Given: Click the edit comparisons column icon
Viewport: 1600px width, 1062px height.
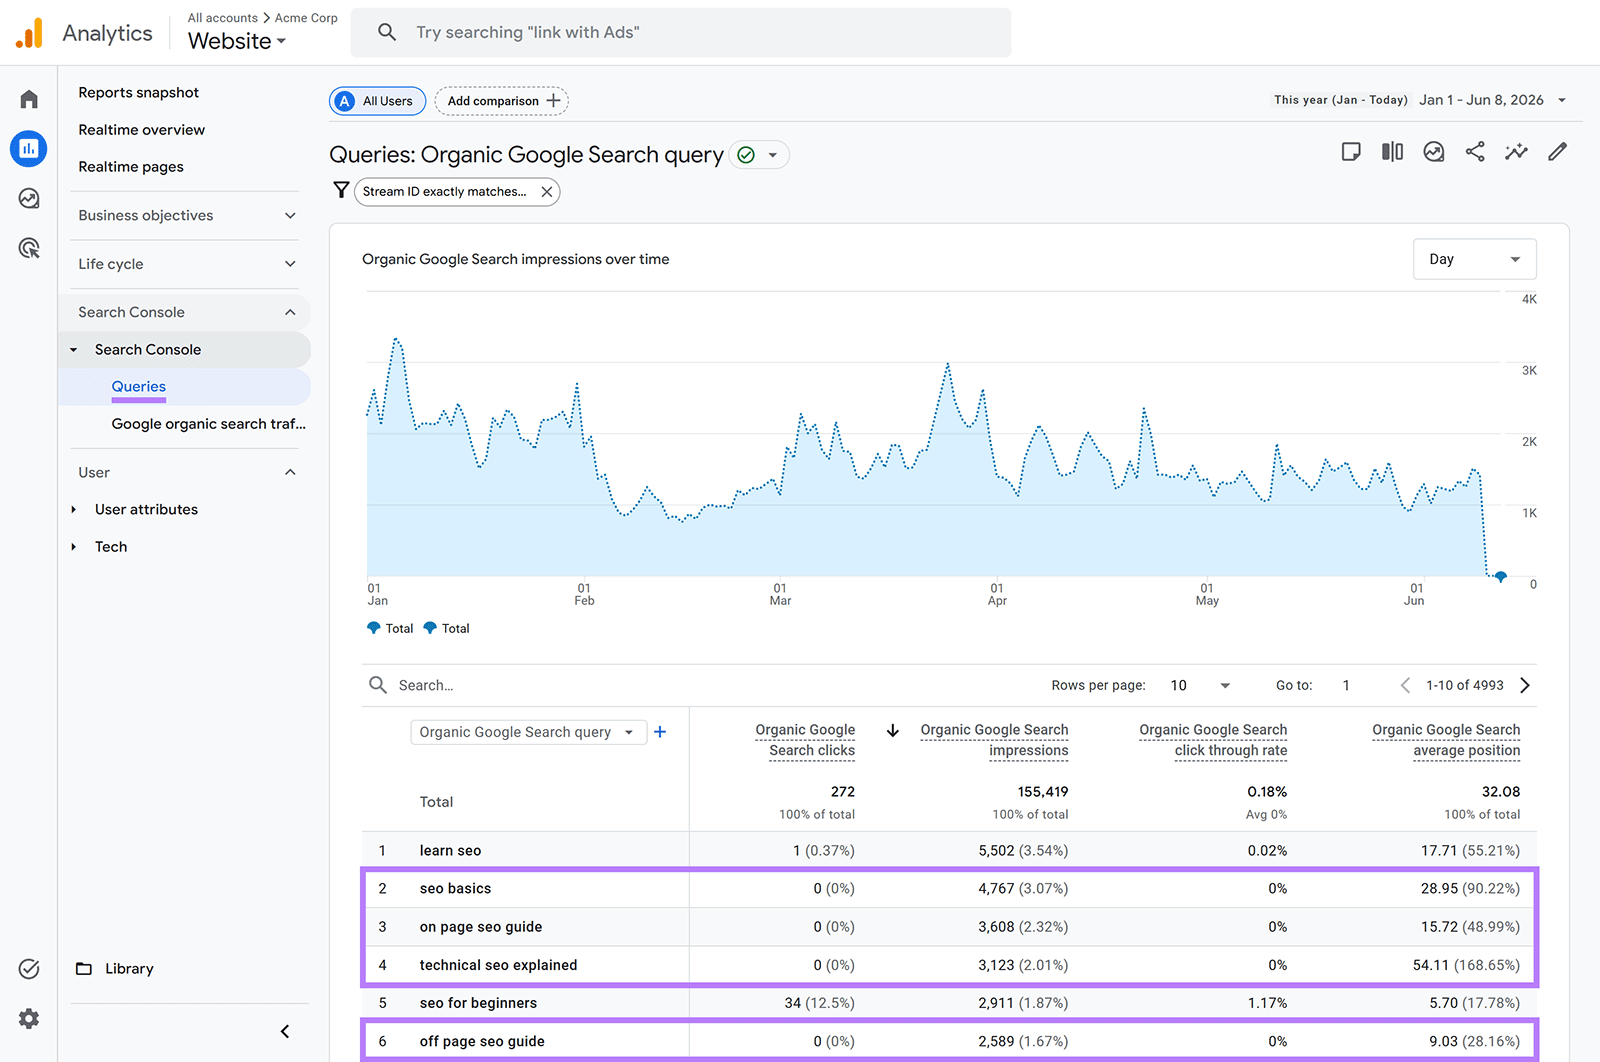Looking at the screenshot, I should (x=1392, y=152).
